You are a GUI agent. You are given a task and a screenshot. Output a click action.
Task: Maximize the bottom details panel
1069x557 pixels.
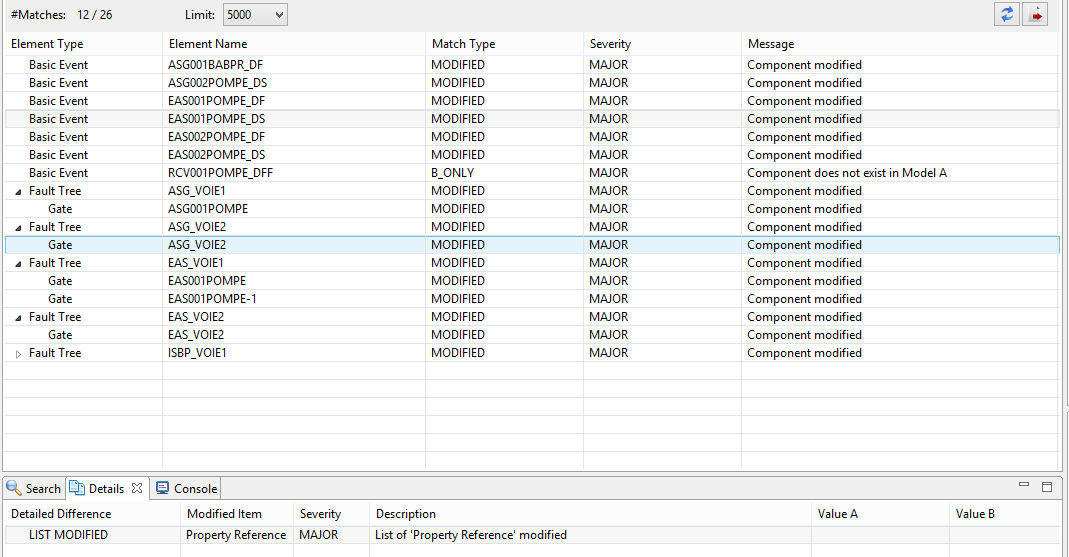pos(1047,486)
